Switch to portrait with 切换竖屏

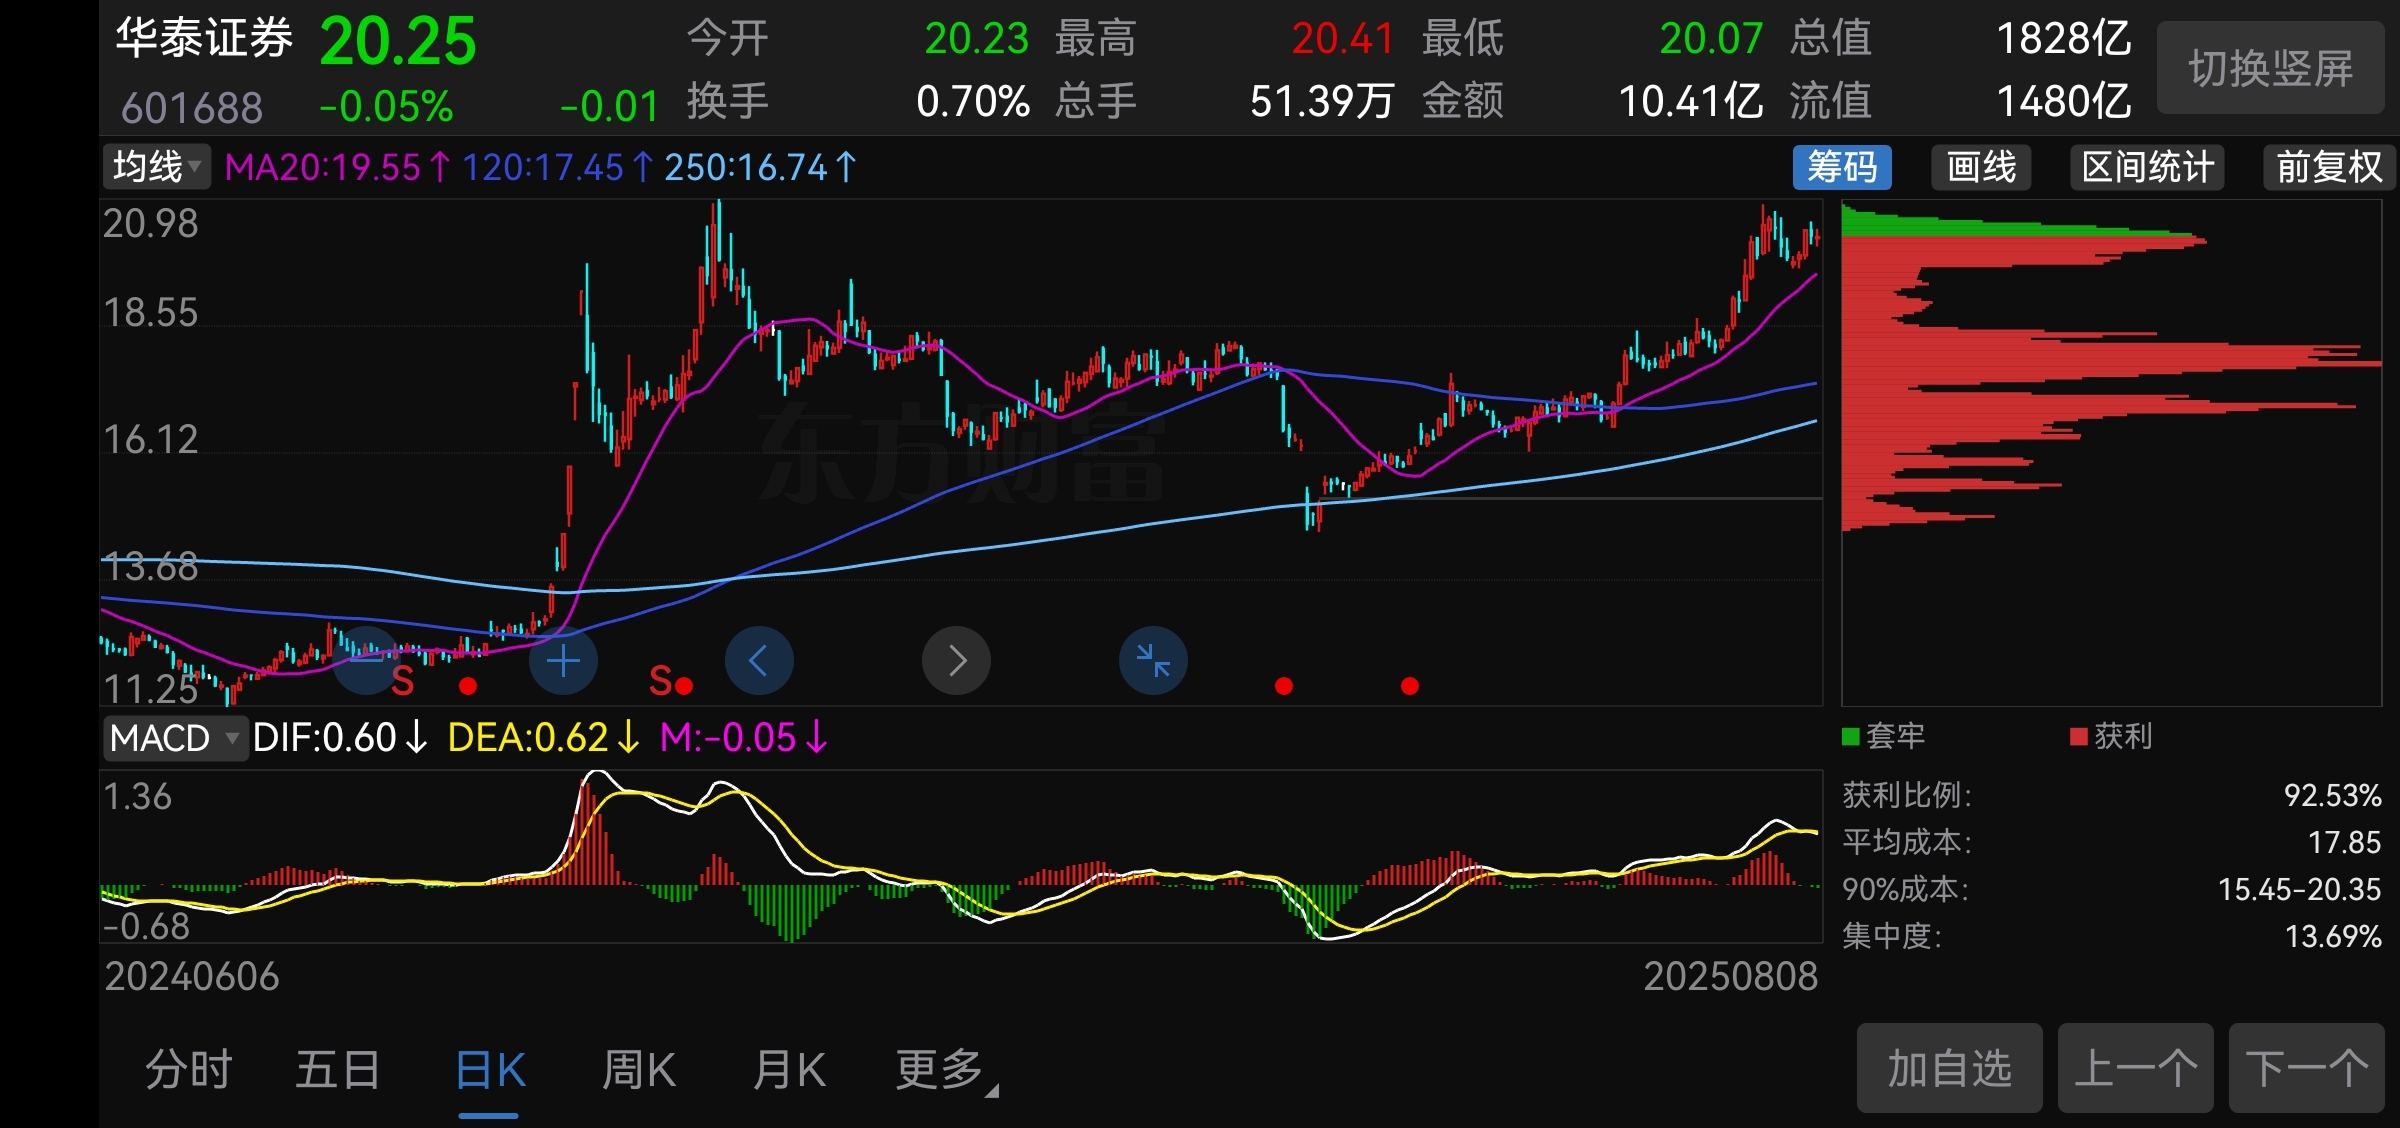[2270, 68]
